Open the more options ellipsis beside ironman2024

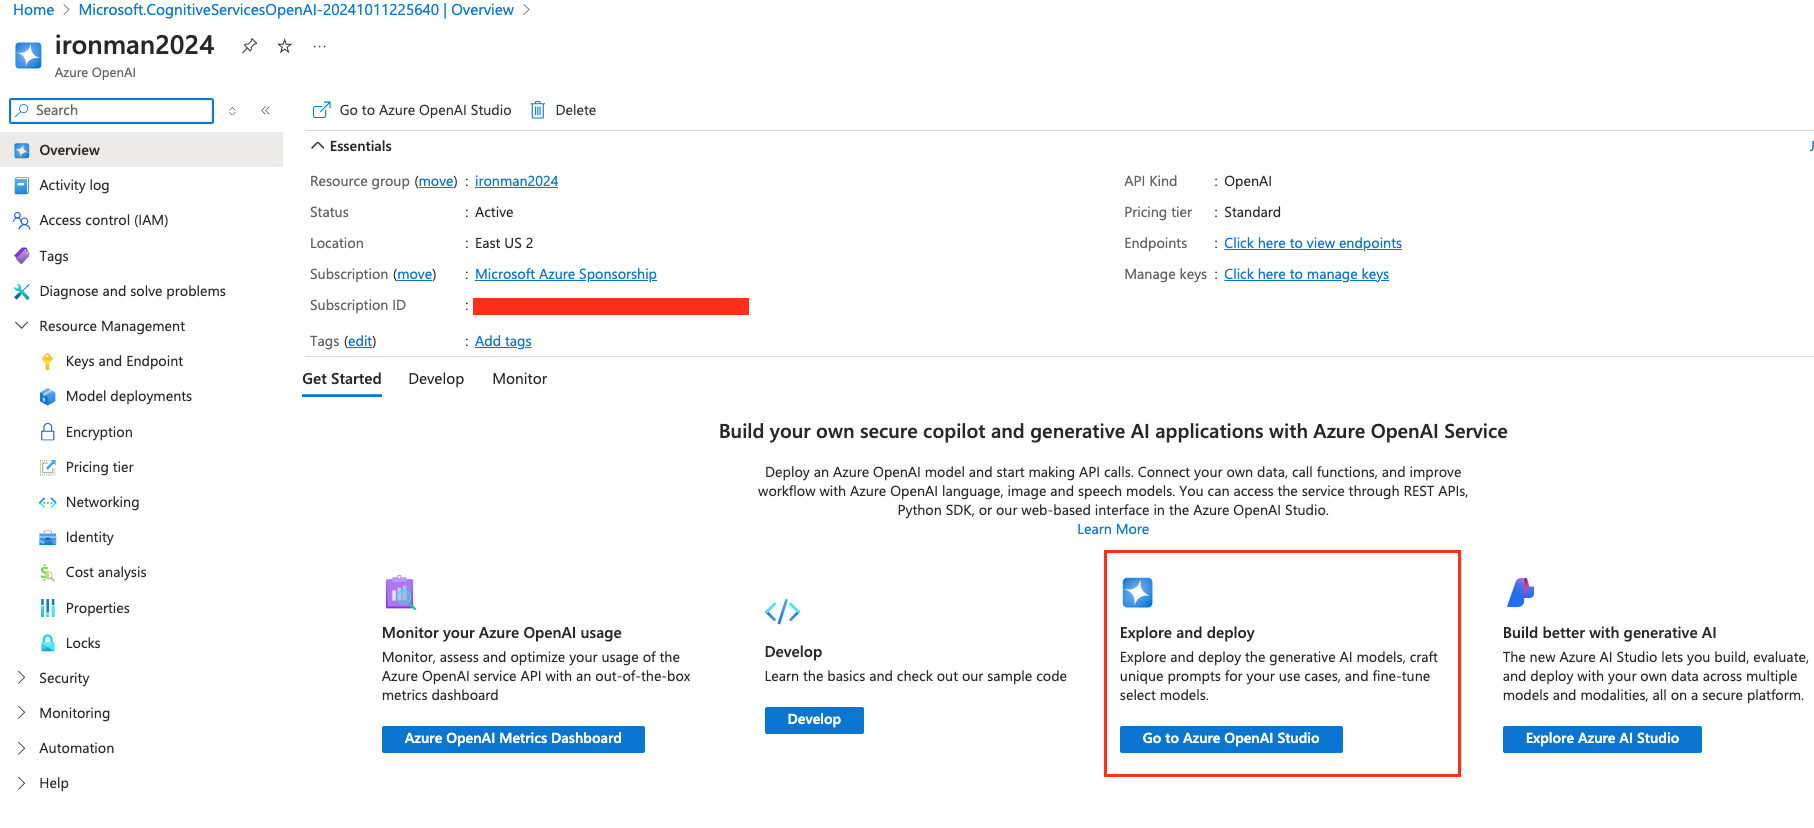pos(320,46)
